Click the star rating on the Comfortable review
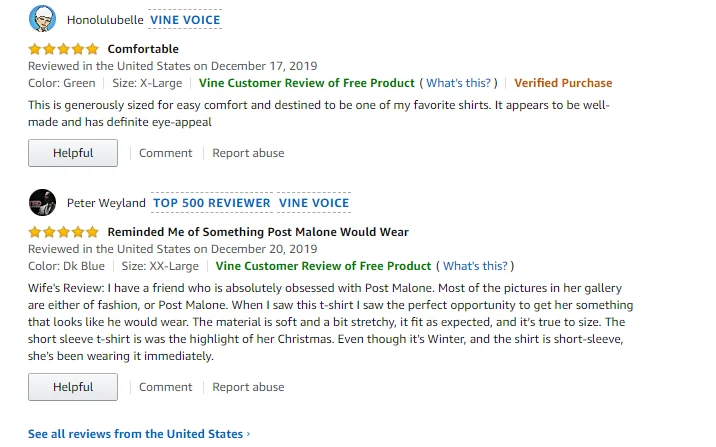The image size is (716, 447). pyautogui.click(x=63, y=49)
